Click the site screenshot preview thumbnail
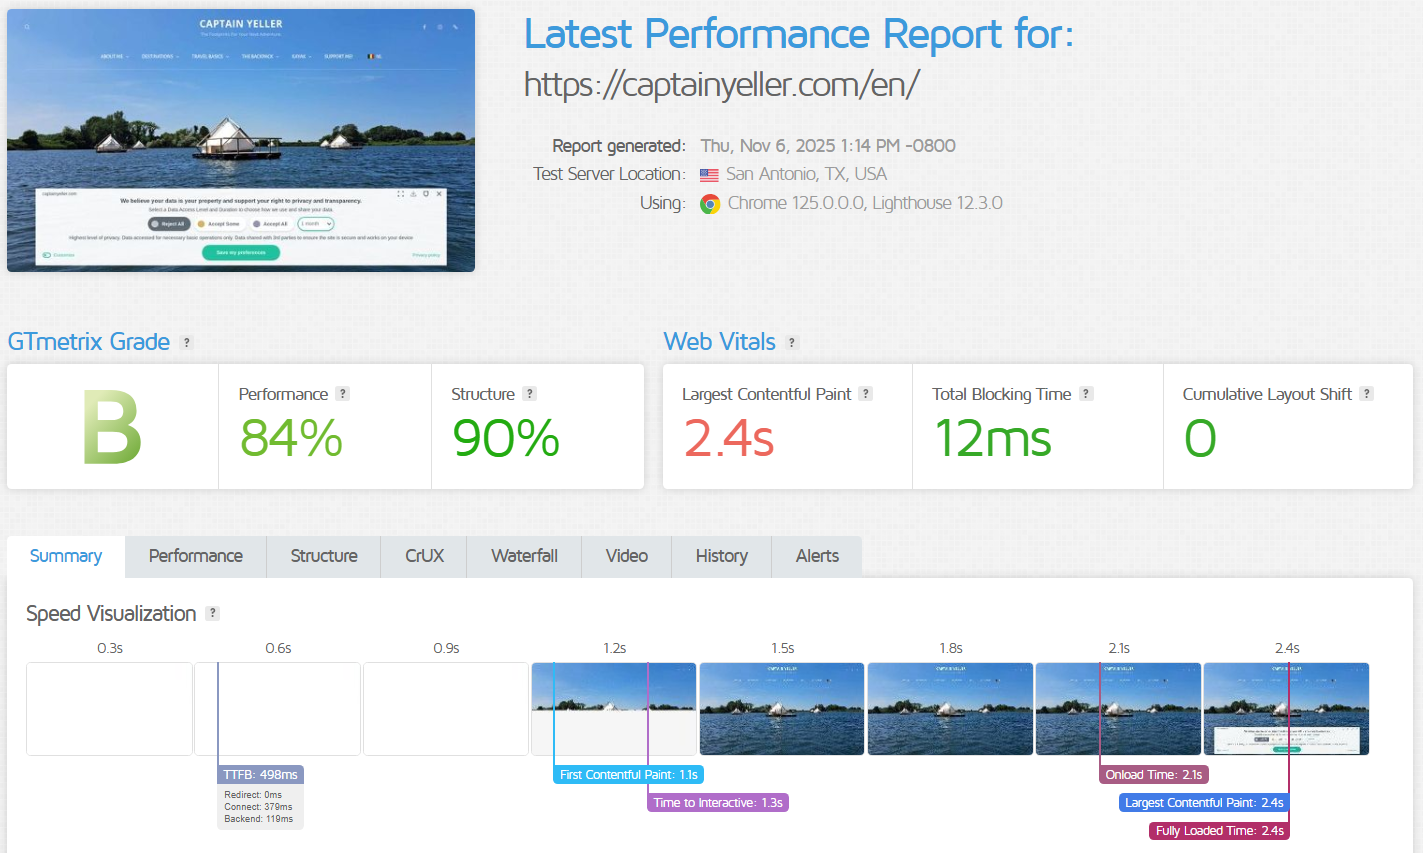The image size is (1423, 853). [241, 140]
